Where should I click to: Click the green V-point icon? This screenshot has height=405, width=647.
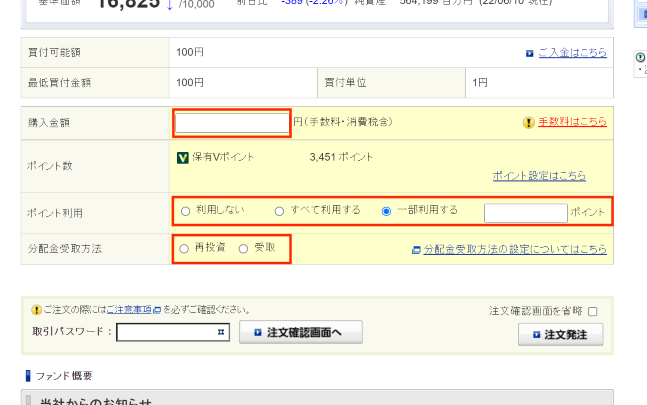[x=183, y=157]
